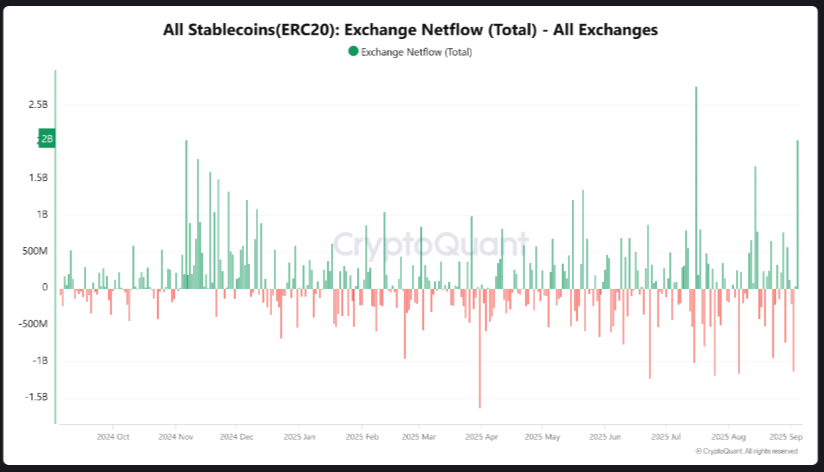
Task: Click the 2.5B y-axis label
Action: [x=39, y=104]
